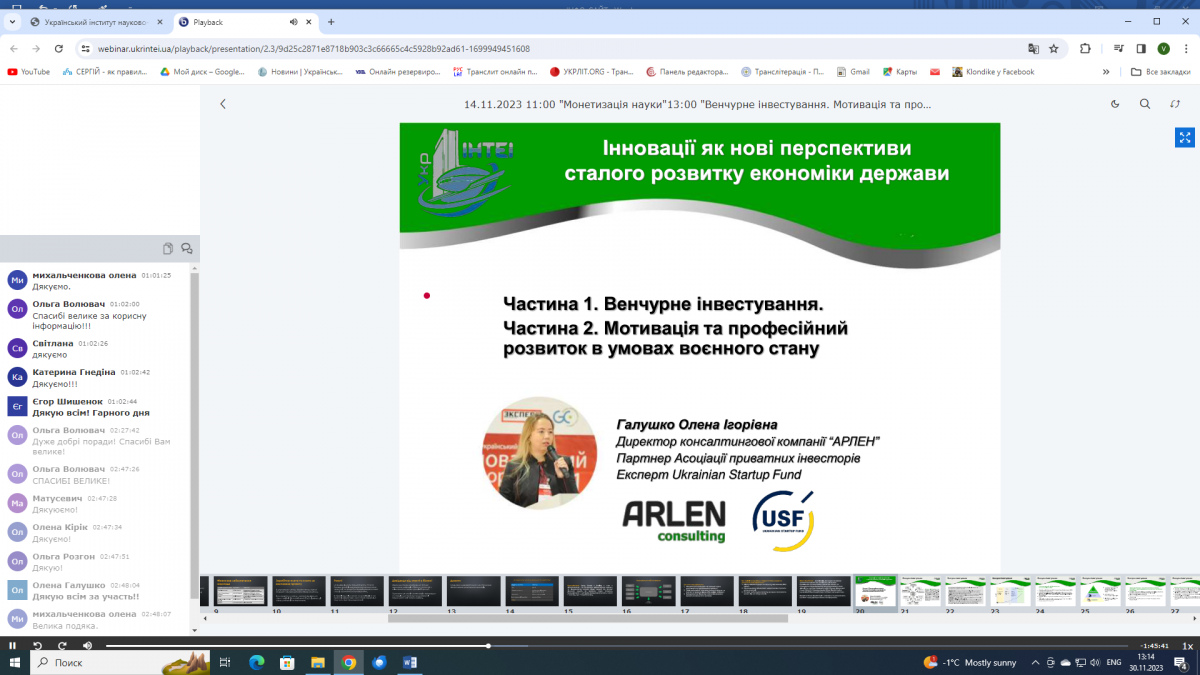Open the YouTube bookmark
Screen dimensions: 1200x675
coord(28,72)
